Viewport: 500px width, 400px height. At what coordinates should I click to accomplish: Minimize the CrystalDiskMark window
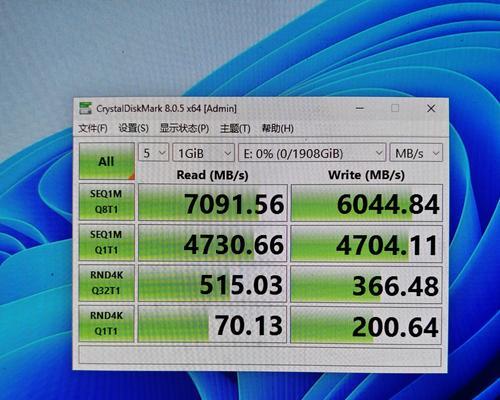360,108
